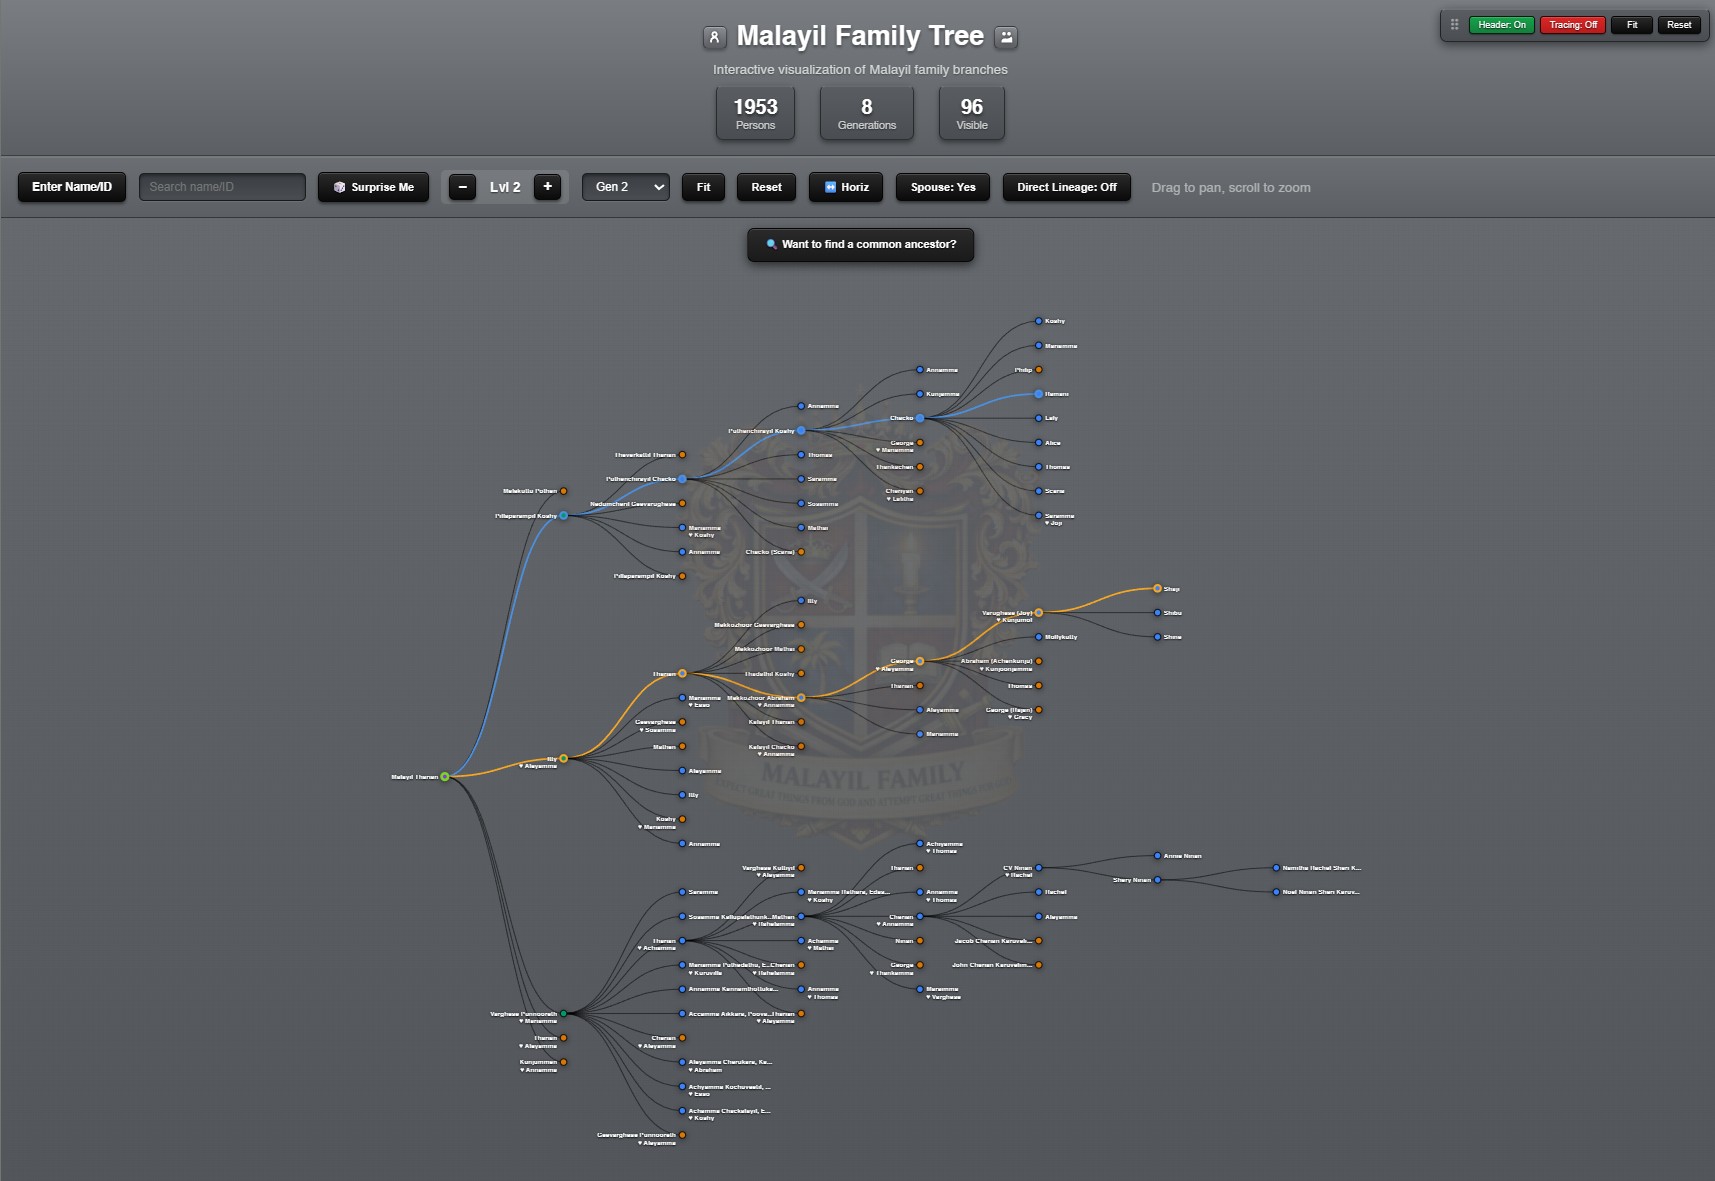
Task: Toggle Spouse display off
Action: [941, 187]
